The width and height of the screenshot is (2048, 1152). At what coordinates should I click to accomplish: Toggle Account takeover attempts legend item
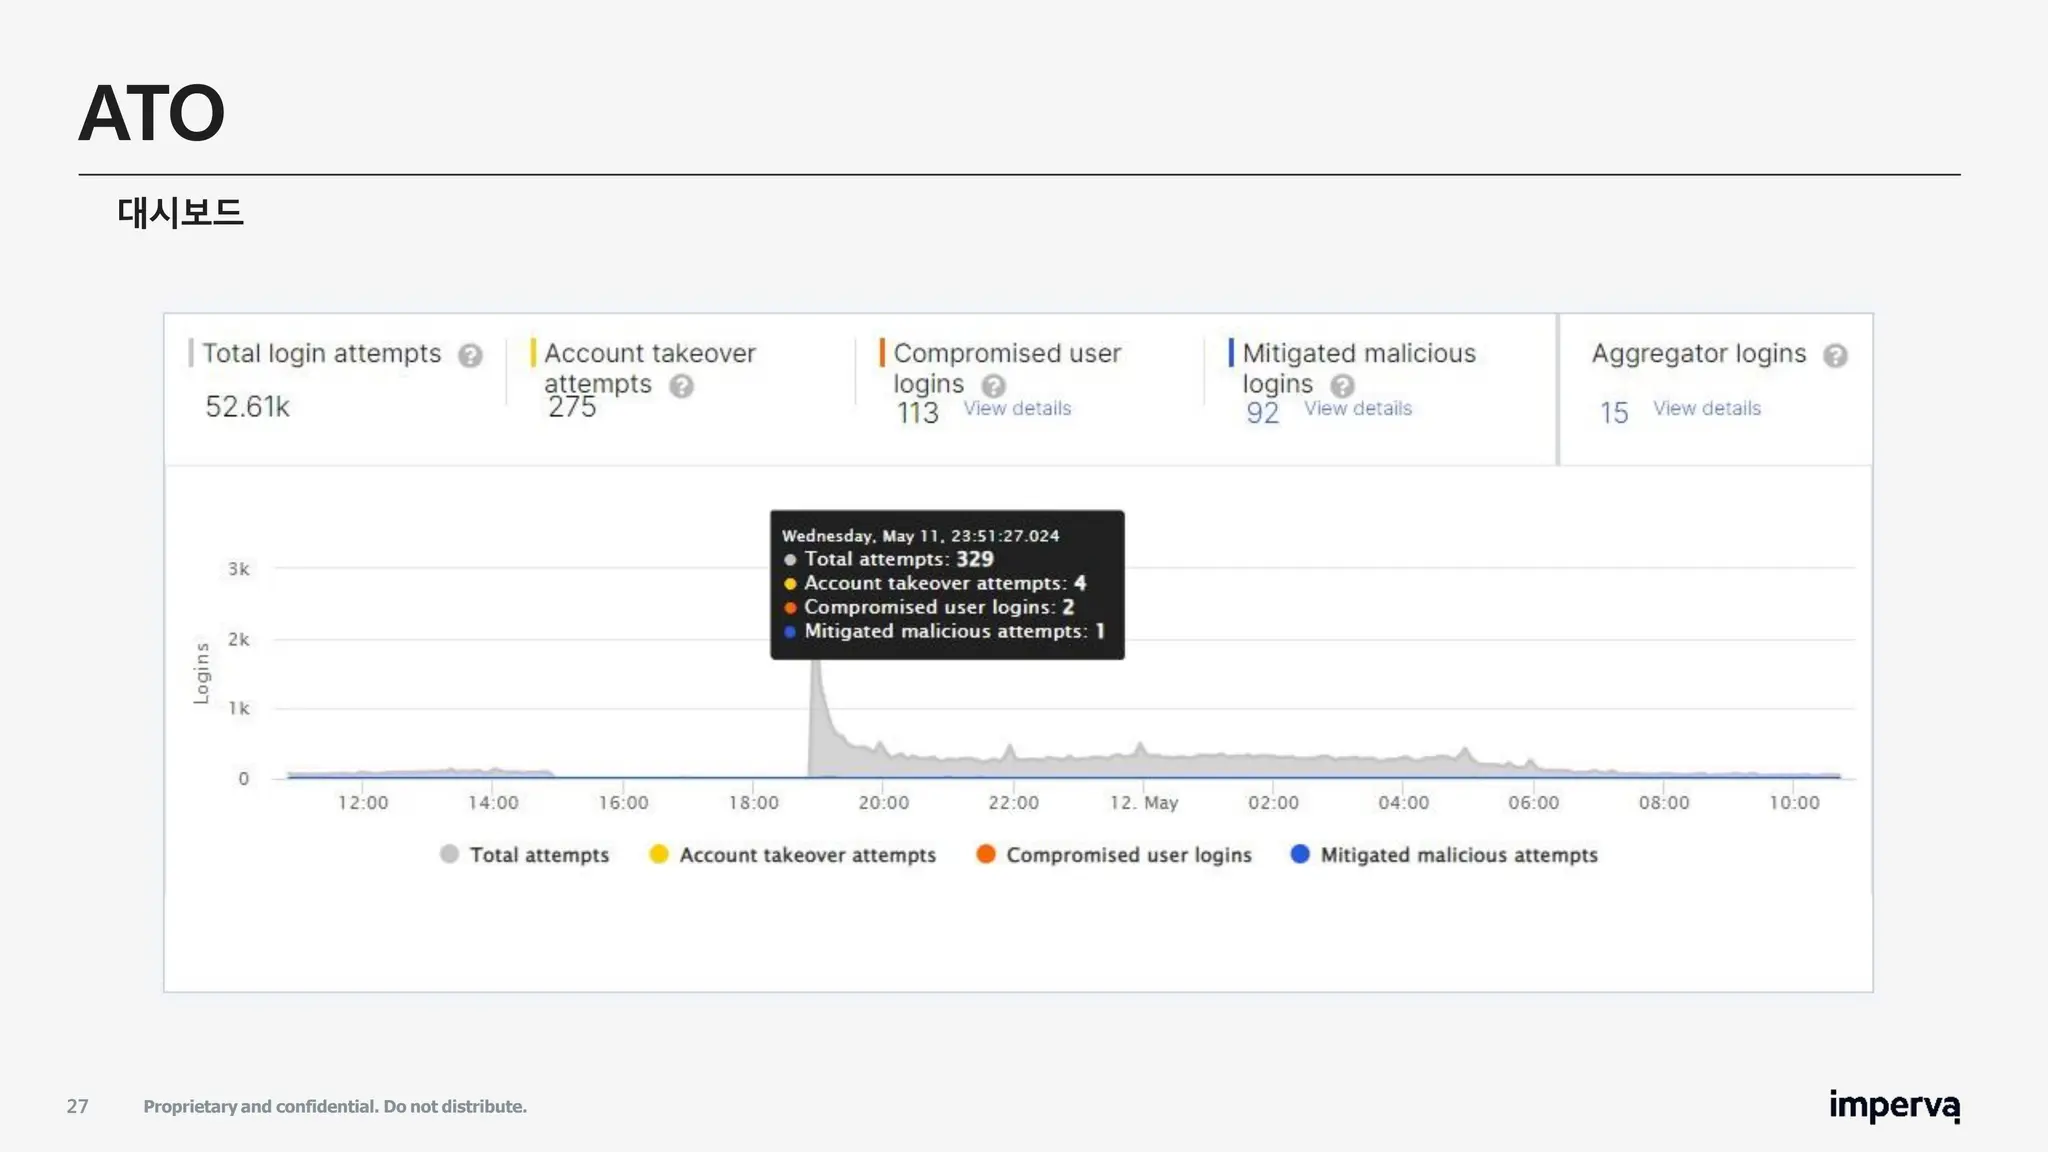(x=807, y=855)
